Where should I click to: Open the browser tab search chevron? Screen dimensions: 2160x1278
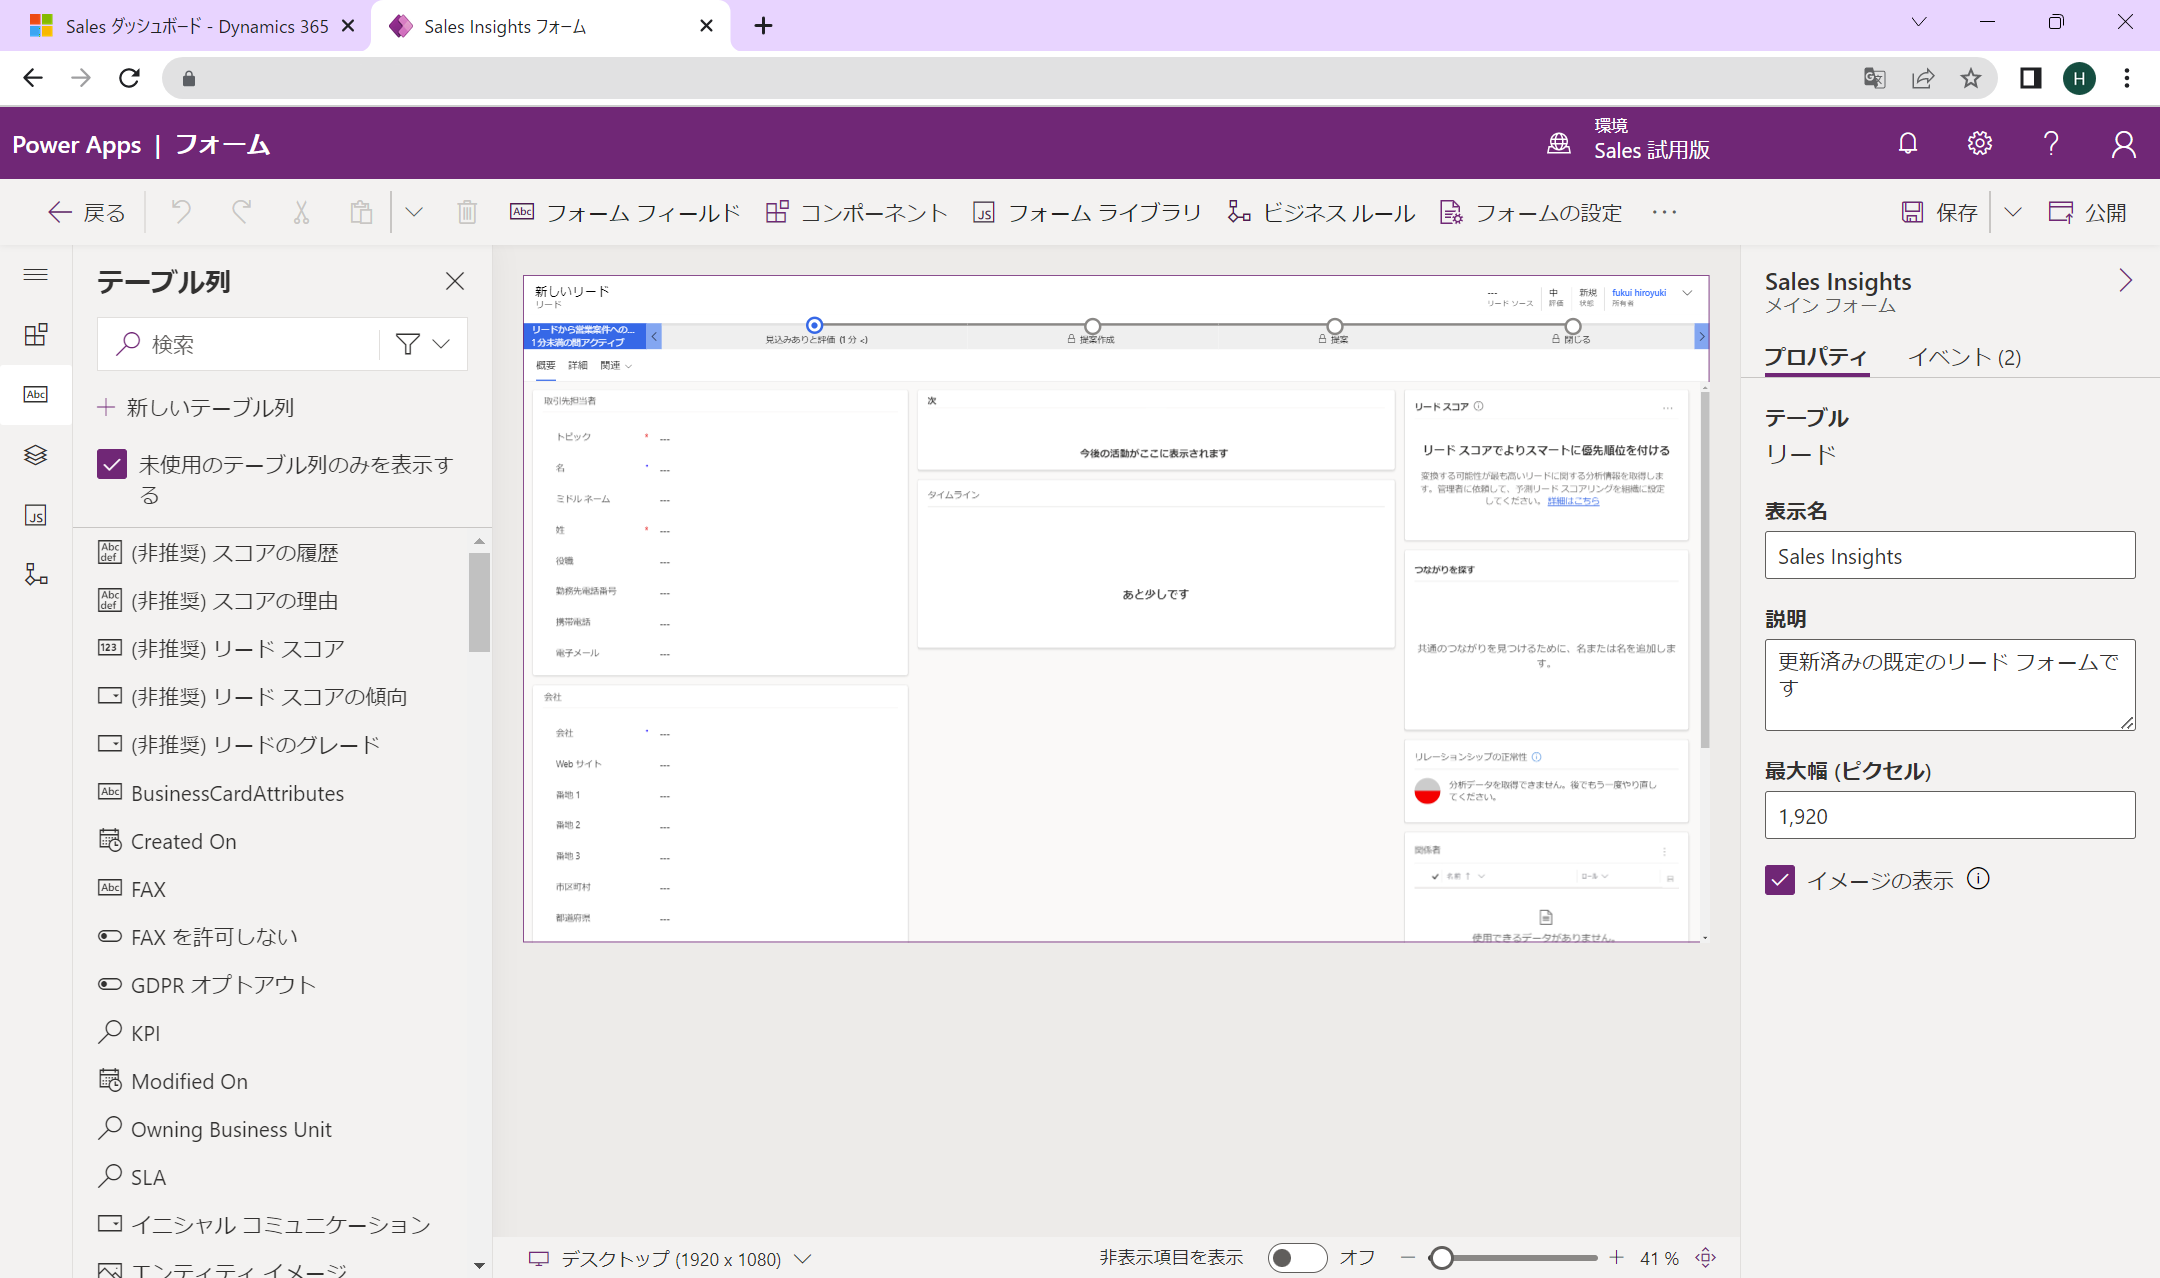[x=1919, y=23]
